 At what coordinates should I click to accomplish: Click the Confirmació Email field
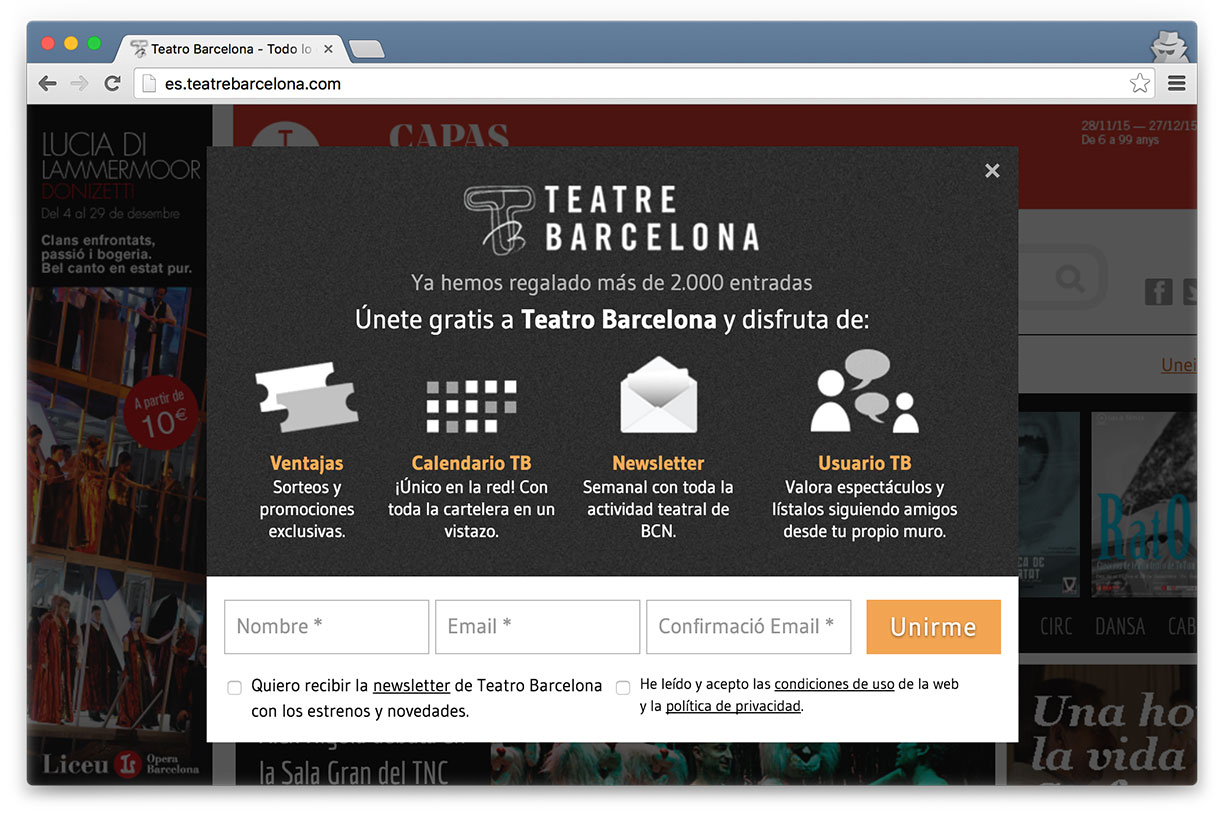(749, 627)
